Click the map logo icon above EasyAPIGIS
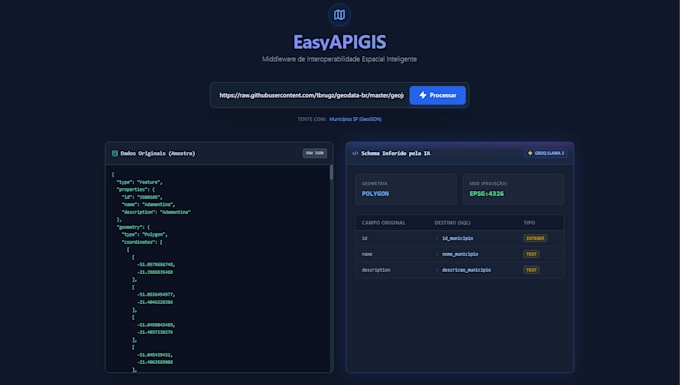The width and height of the screenshot is (680, 385). 339,15
